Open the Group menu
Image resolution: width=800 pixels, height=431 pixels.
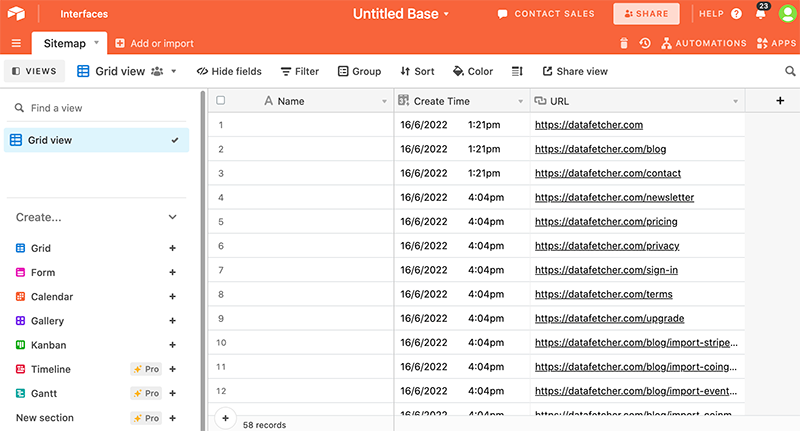coord(359,71)
